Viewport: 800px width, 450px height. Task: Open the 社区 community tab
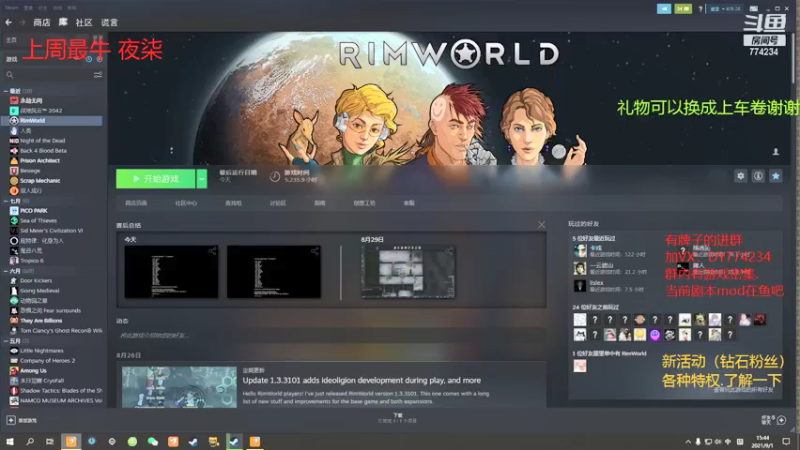click(84, 22)
